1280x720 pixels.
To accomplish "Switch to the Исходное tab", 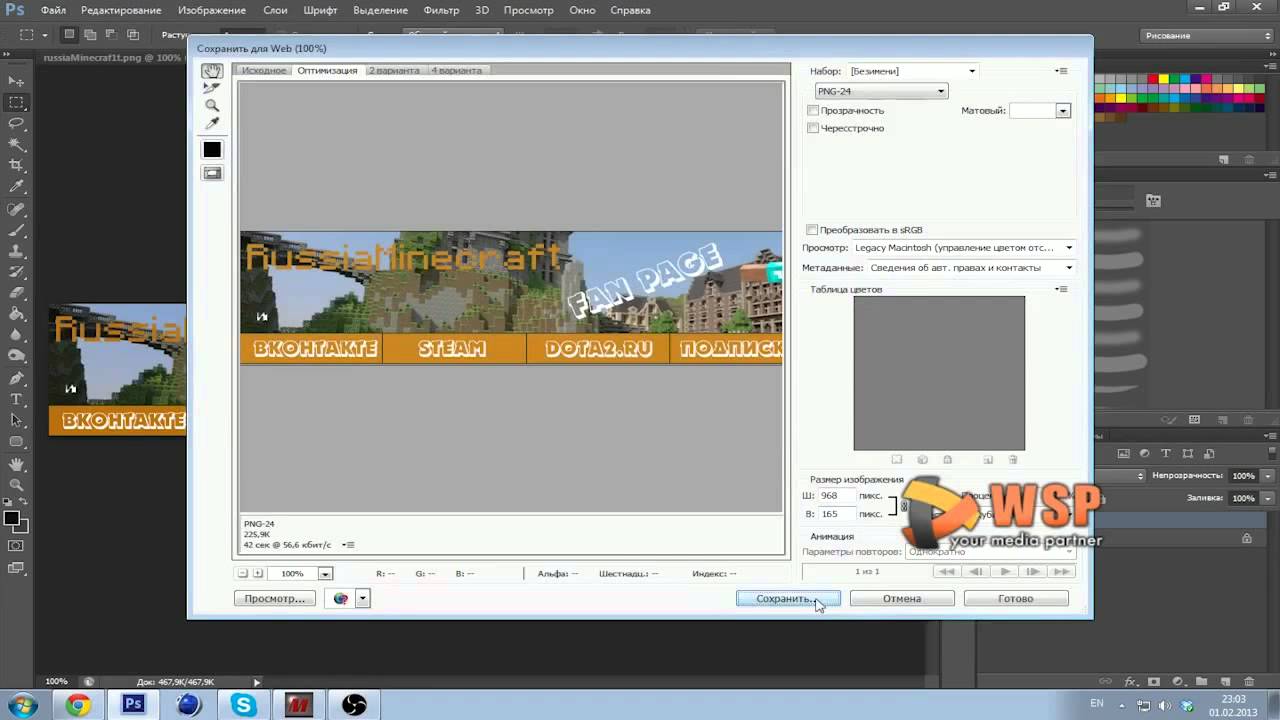I will click(x=263, y=70).
